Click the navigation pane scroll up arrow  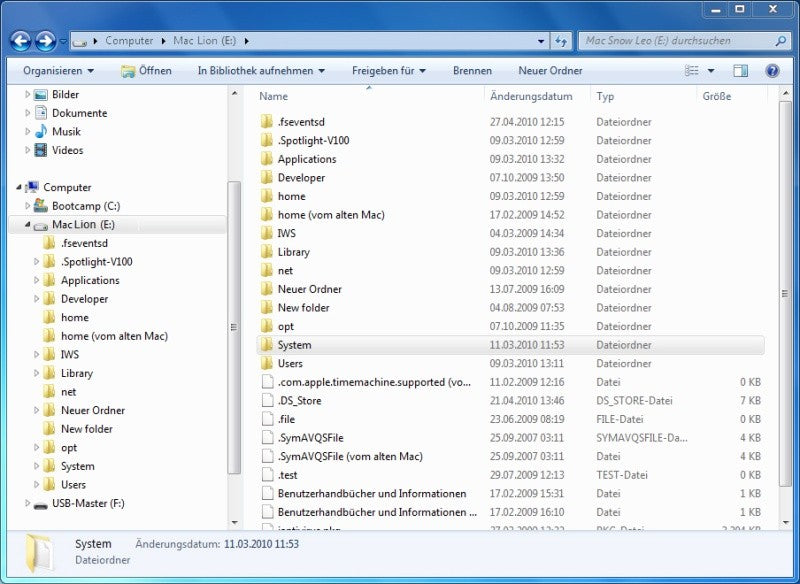234,94
